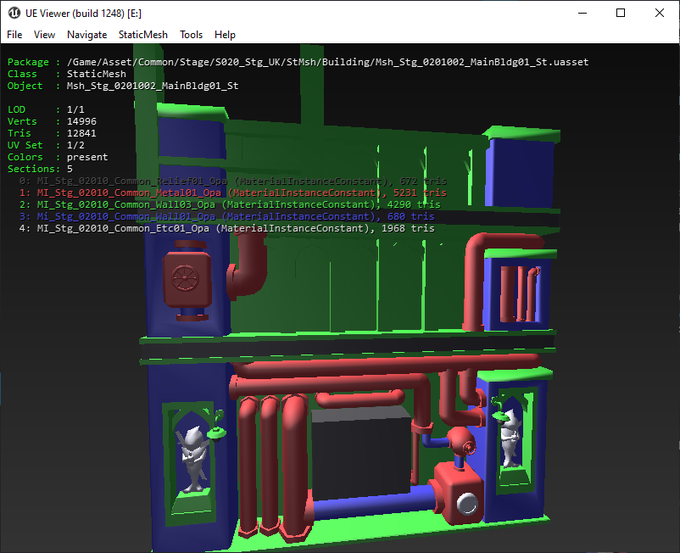Close the UE Viewer window

(x=660, y=13)
